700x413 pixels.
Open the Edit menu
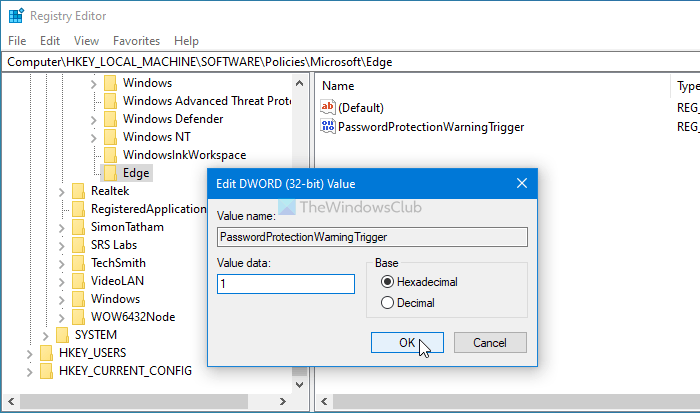tap(50, 41)
